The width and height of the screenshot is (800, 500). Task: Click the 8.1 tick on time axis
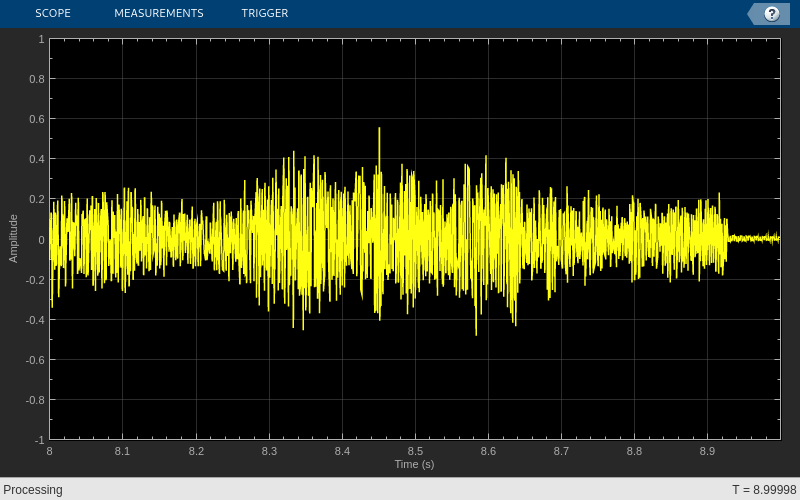coord(122,452)
